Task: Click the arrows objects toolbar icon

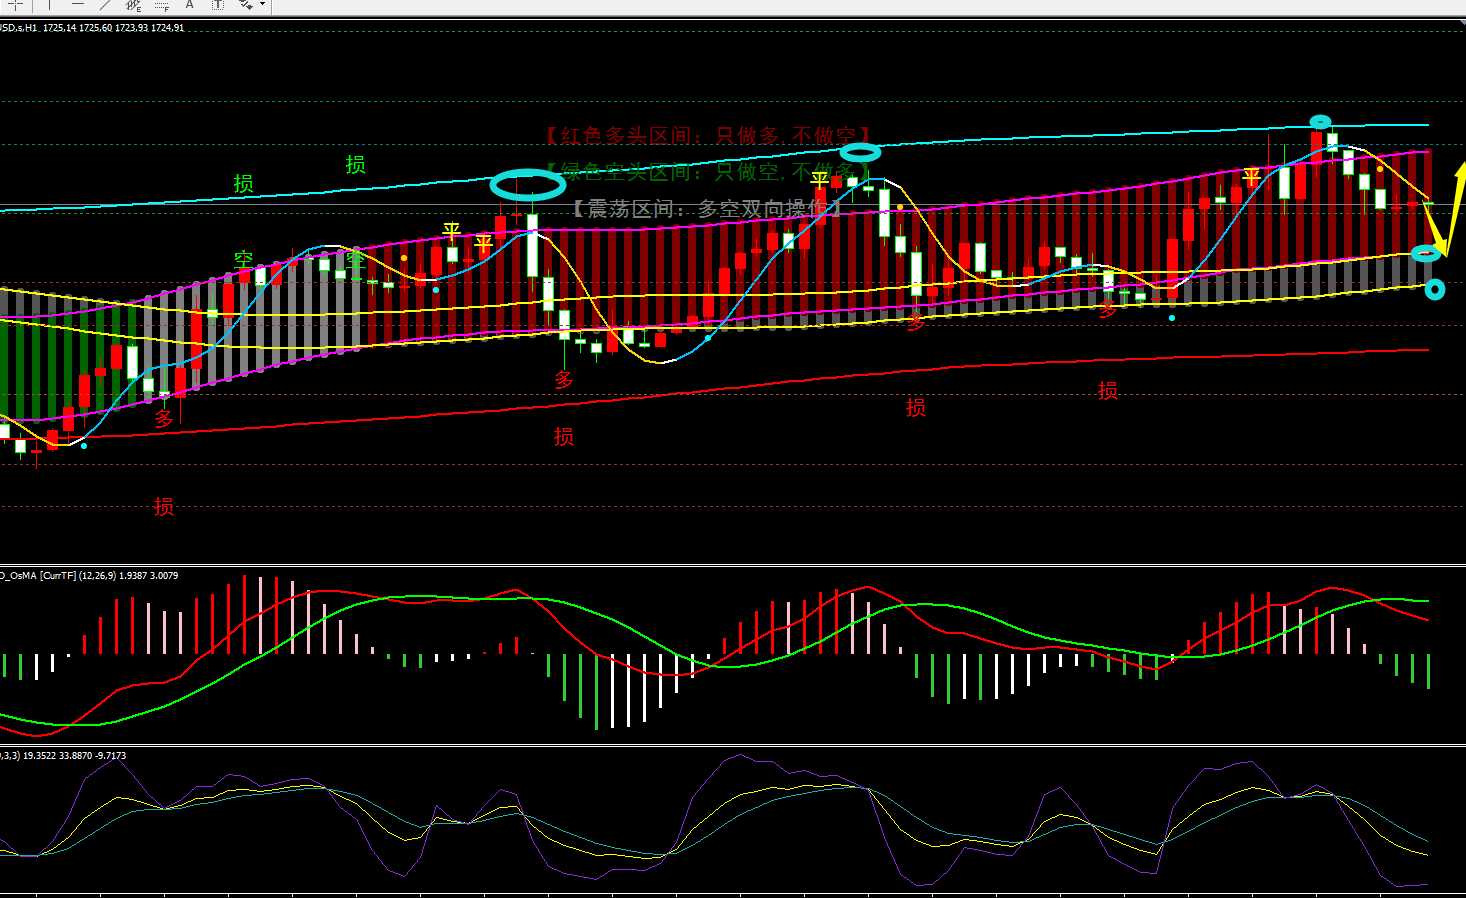Action: 246,5
